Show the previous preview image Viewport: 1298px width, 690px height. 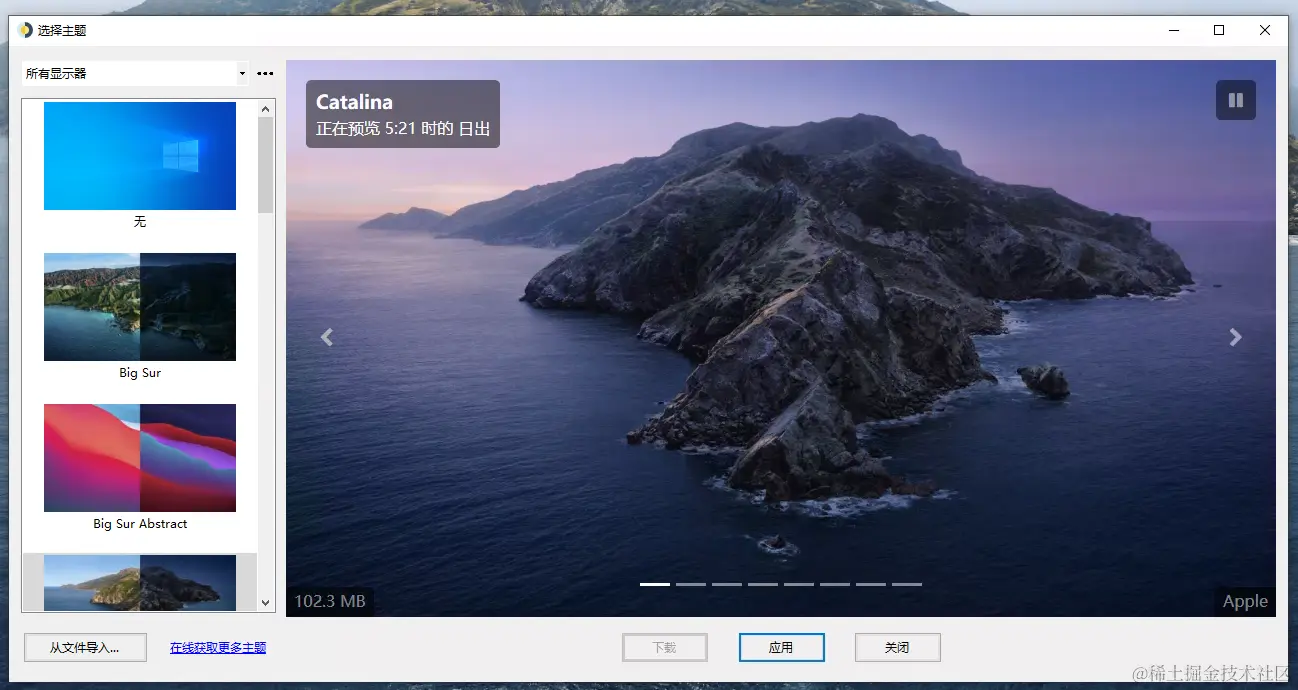[x=326, y=338]
